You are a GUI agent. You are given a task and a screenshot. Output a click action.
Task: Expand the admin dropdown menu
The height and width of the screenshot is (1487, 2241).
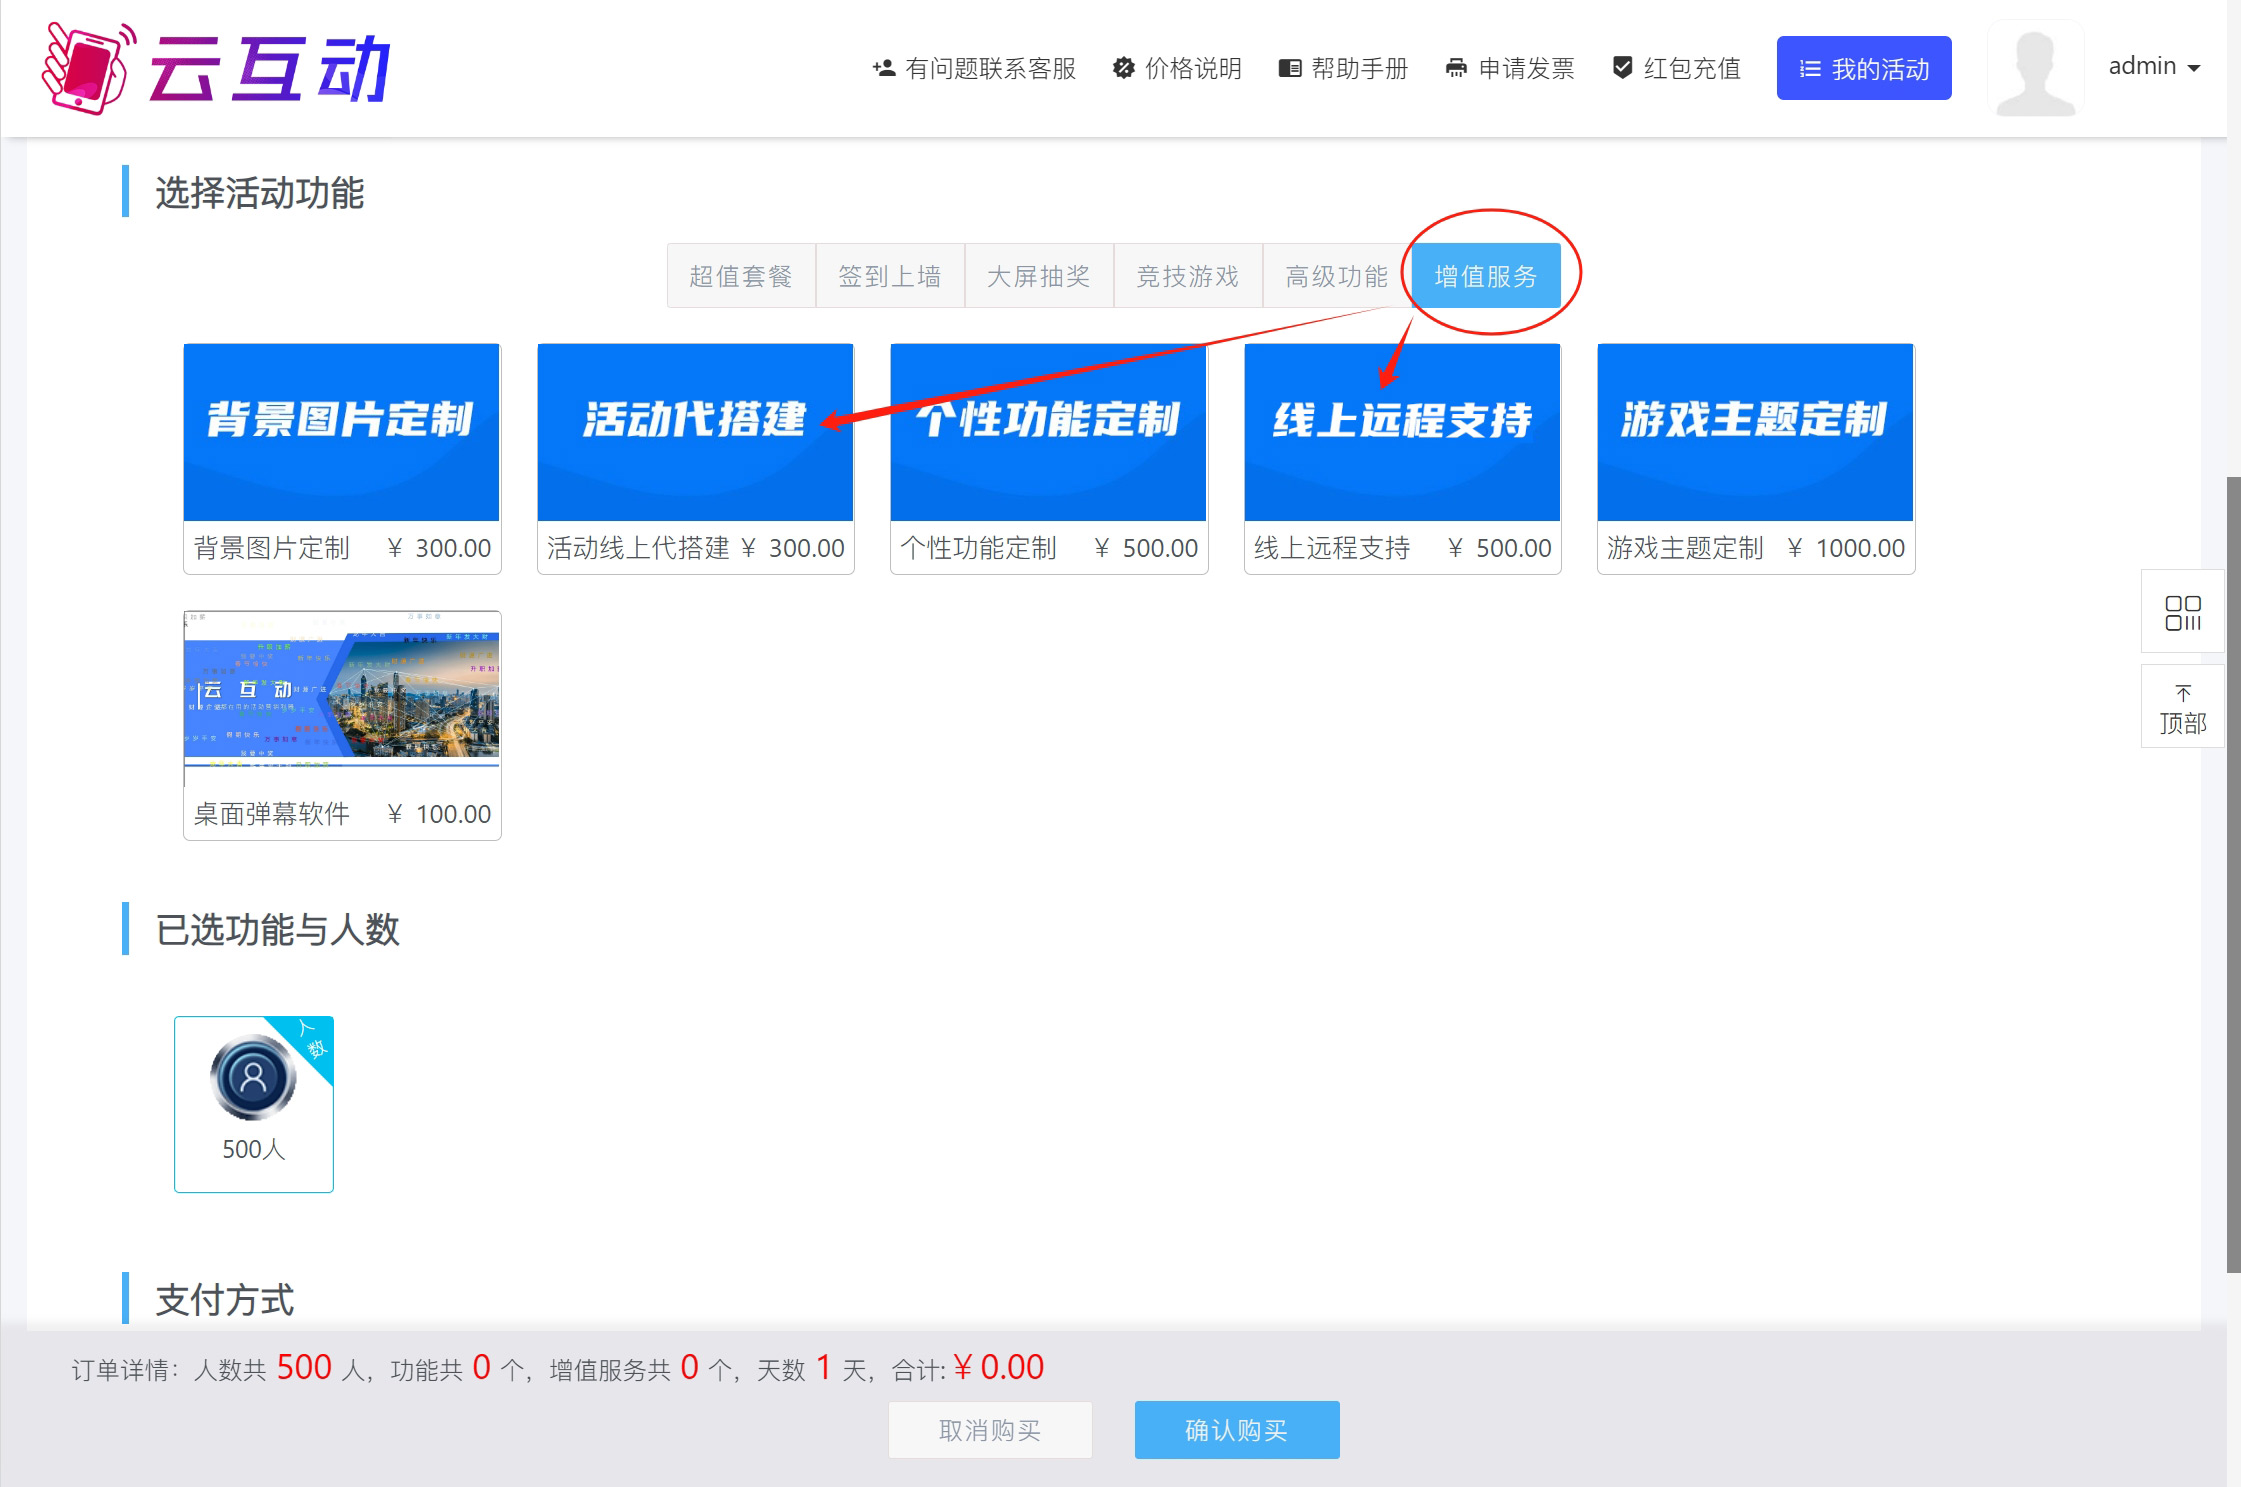(x=2155, y=67)
